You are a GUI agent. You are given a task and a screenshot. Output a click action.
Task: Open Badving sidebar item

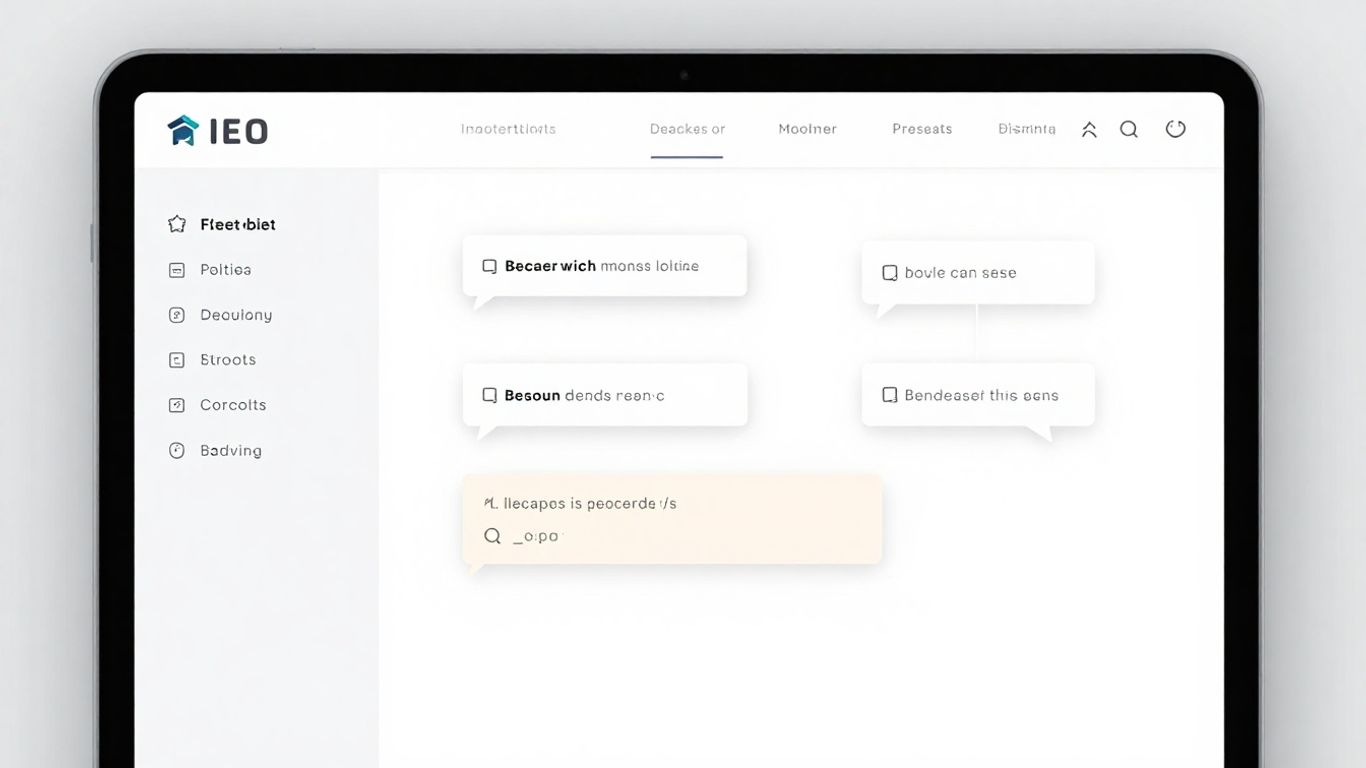(231, 451)
